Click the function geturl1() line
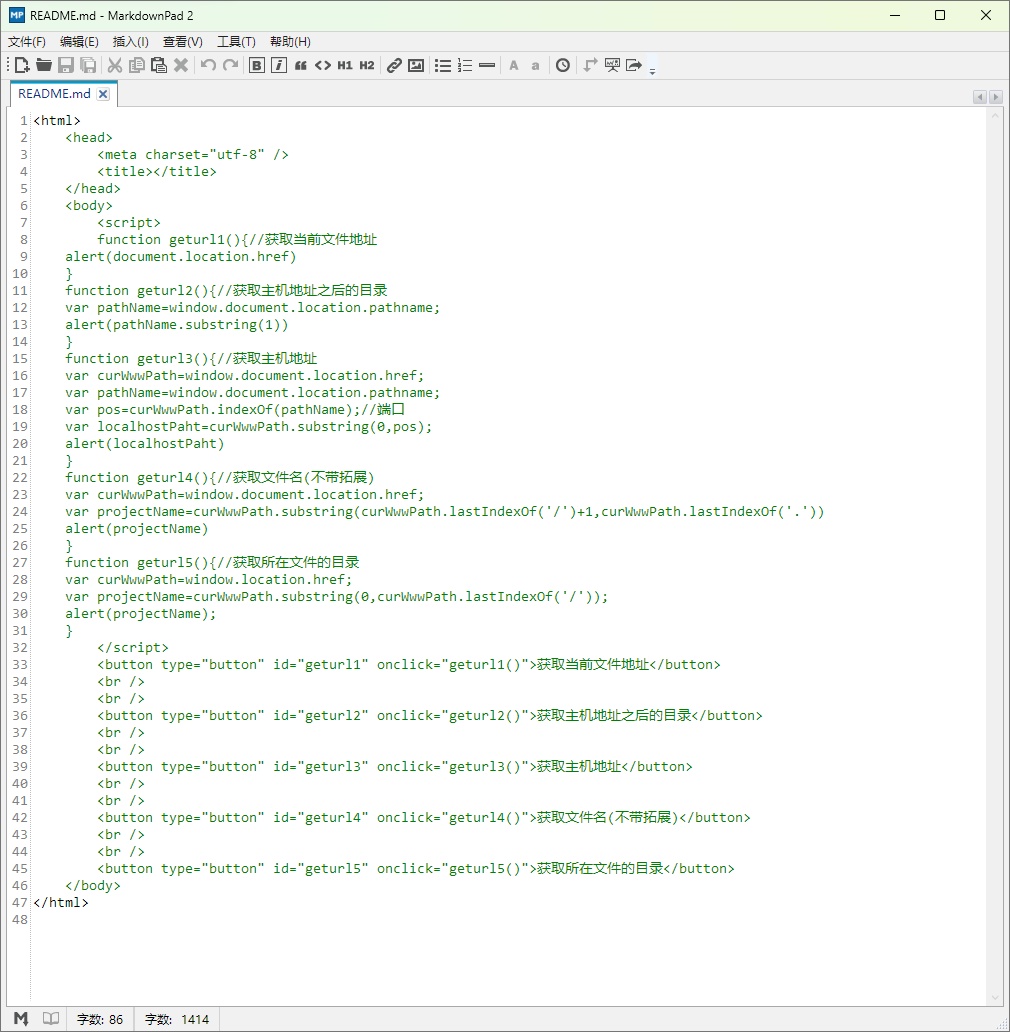1010x1032 pixels. (237, 240)
